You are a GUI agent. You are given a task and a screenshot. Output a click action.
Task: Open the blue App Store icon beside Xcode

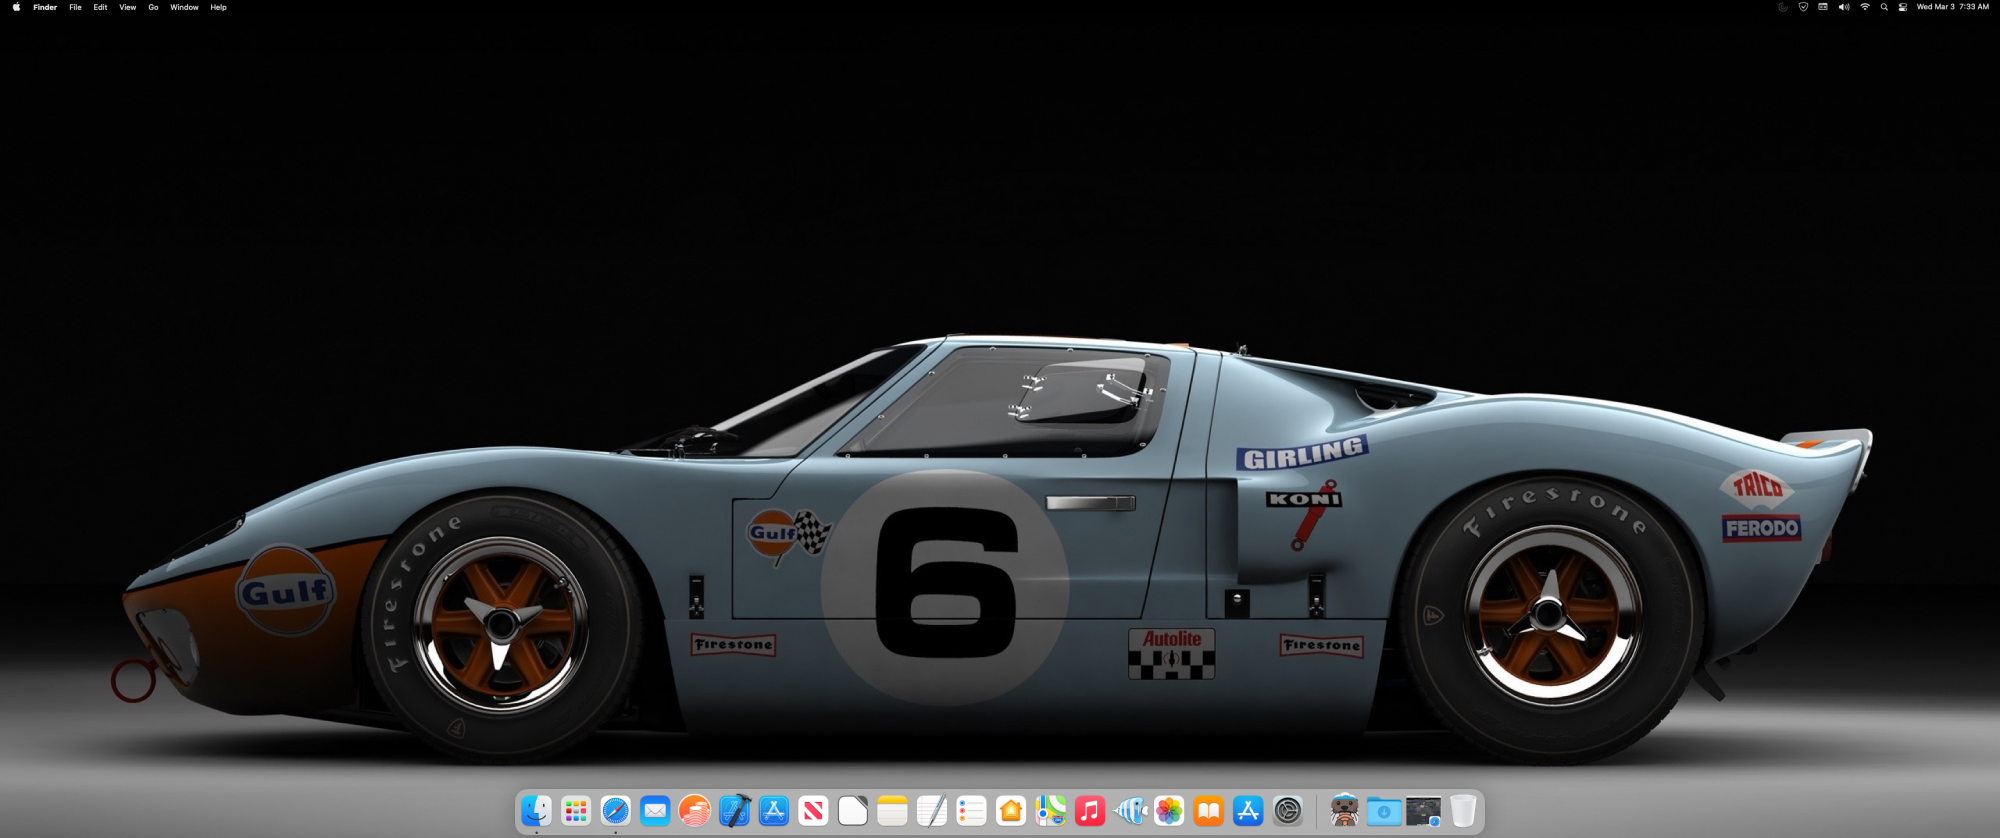[x=774, y=811]
